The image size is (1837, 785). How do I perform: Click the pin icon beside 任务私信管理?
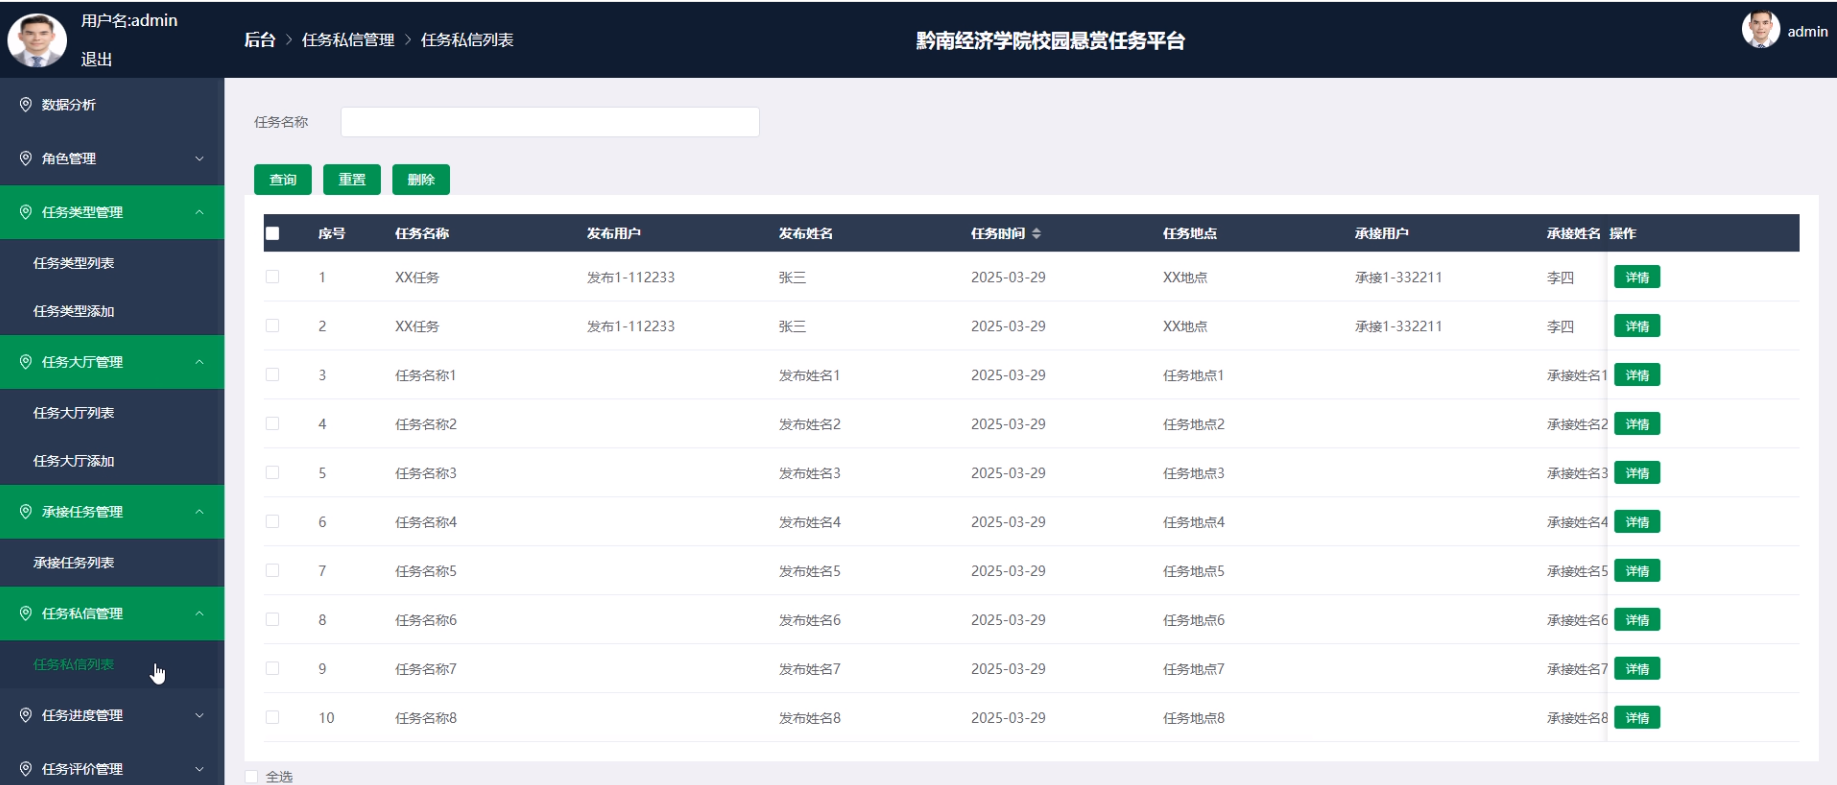point(26,613)
